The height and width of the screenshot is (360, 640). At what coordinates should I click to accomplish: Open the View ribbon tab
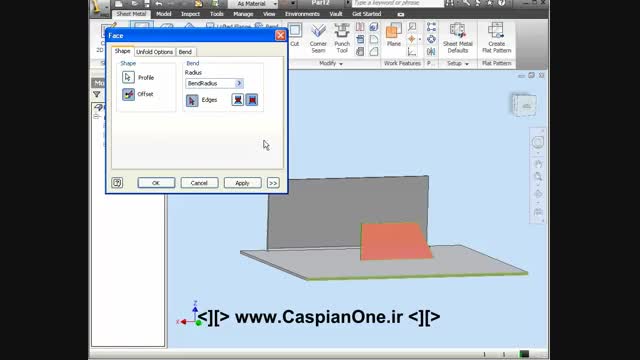(x=269, y=14)
